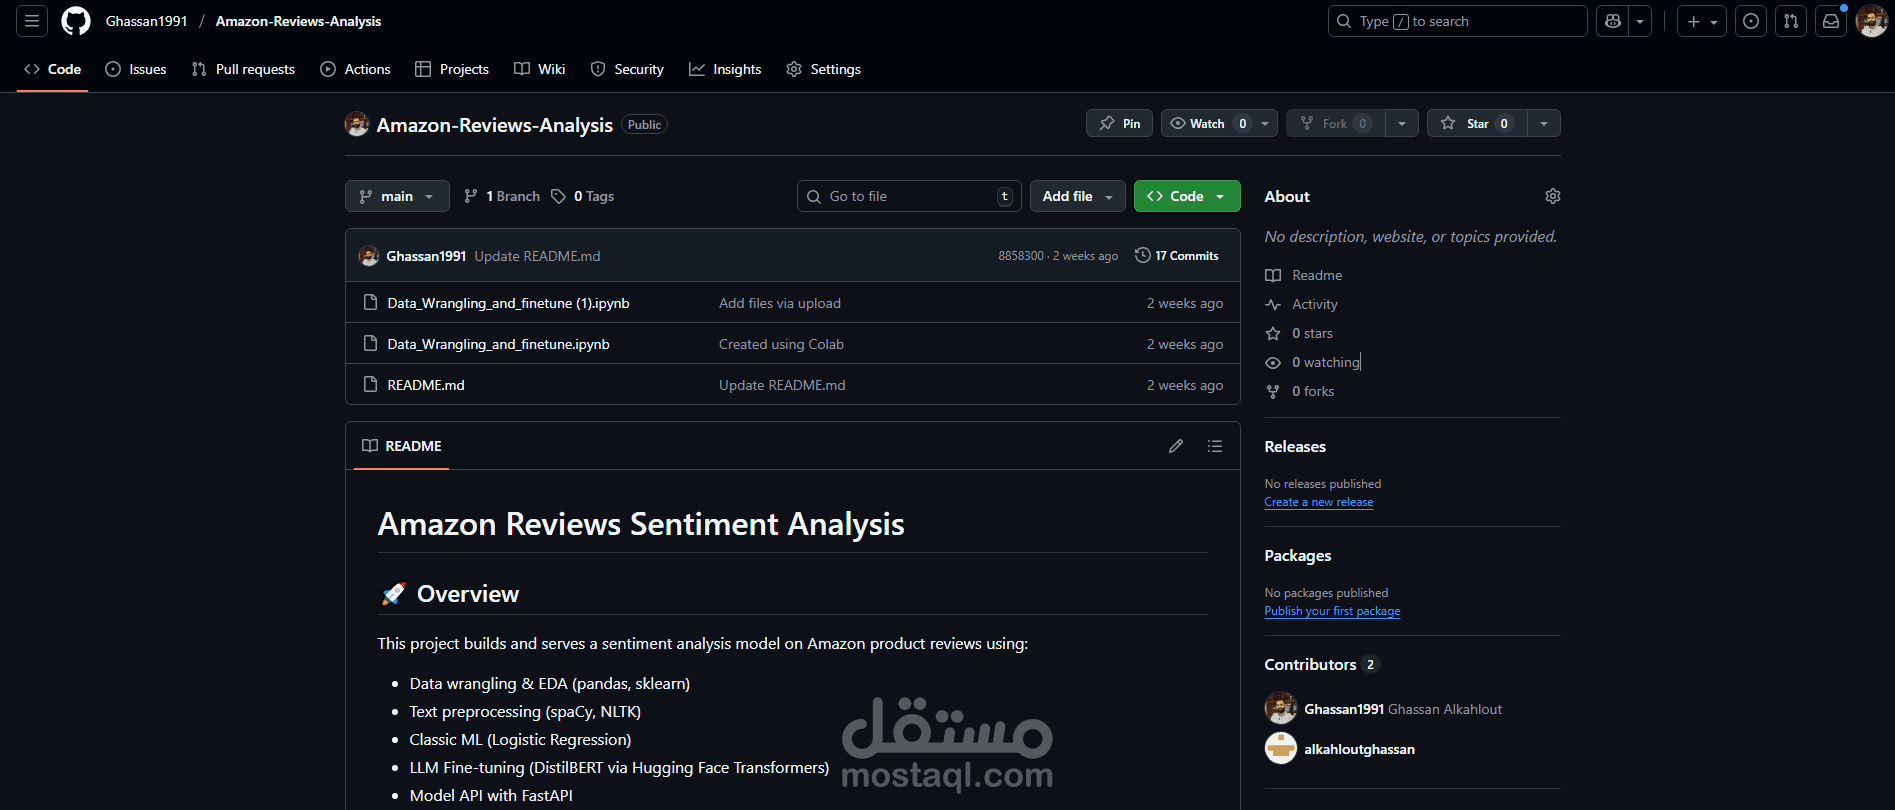The image size is (1895, 810).
Task: Edit About details with gear icon
Action: 1552,196
